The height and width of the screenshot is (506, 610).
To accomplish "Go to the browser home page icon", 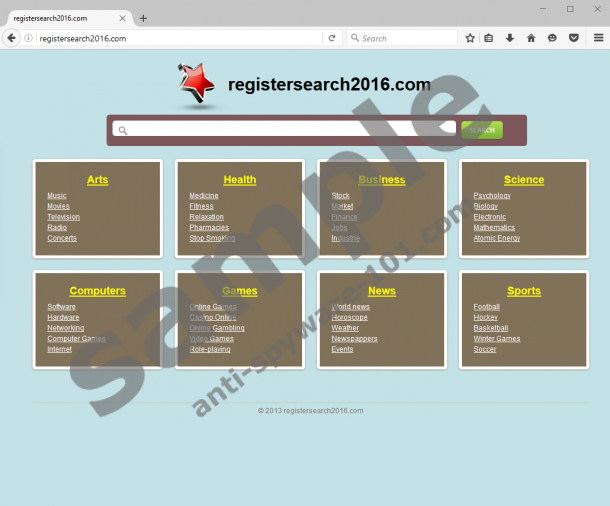I will [x=531, y=38].
